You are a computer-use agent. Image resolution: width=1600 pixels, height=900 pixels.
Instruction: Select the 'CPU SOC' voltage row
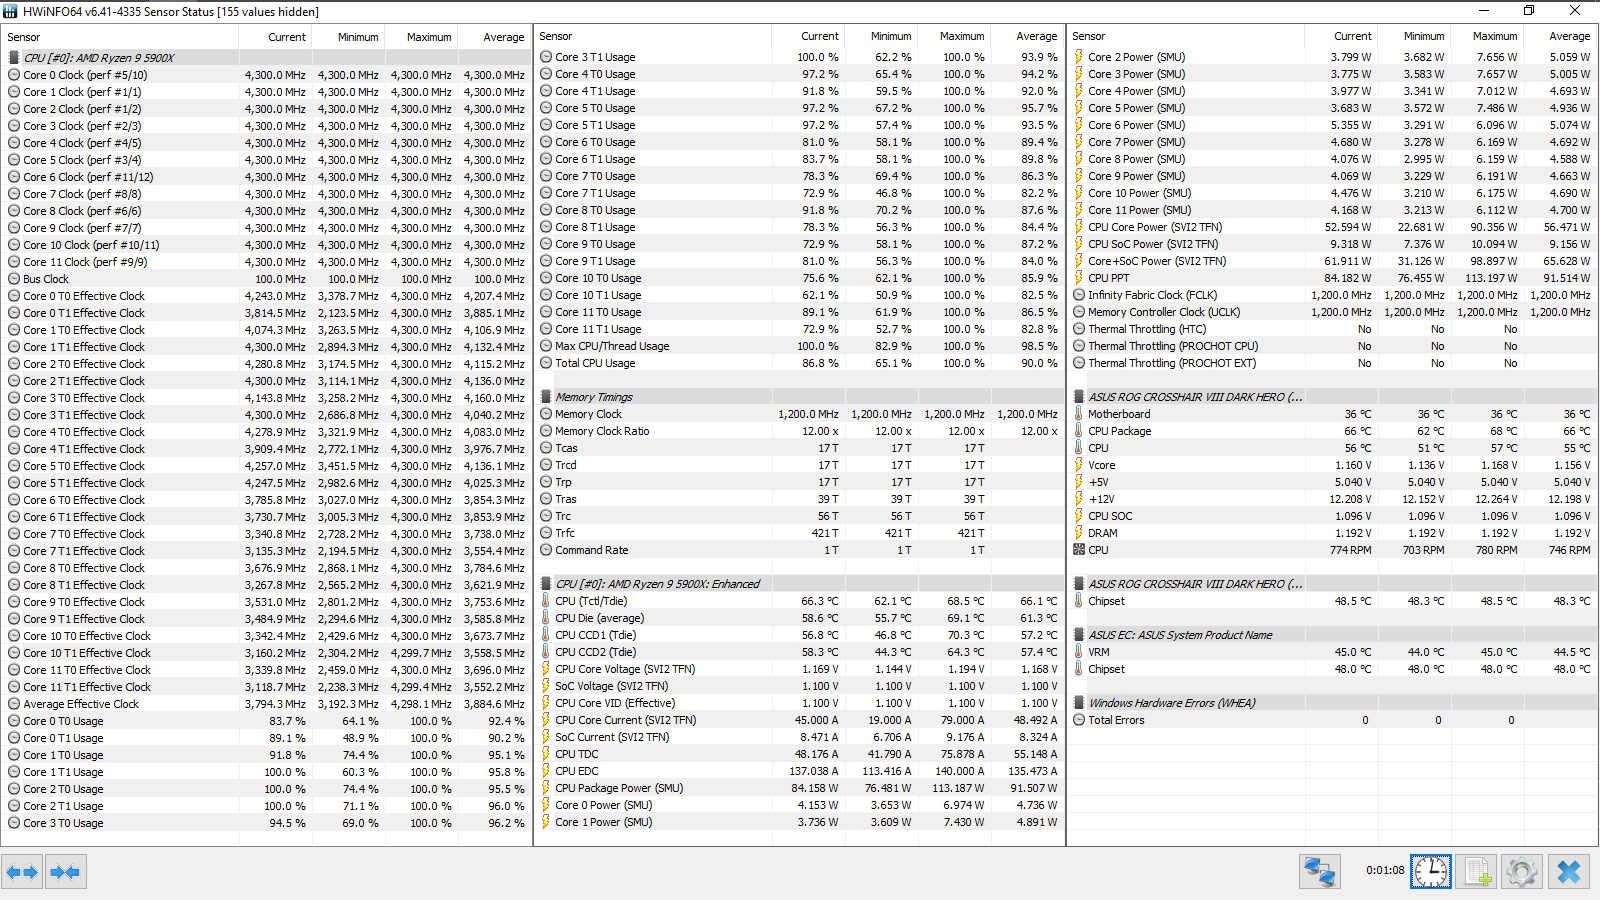pos(1332,516)
